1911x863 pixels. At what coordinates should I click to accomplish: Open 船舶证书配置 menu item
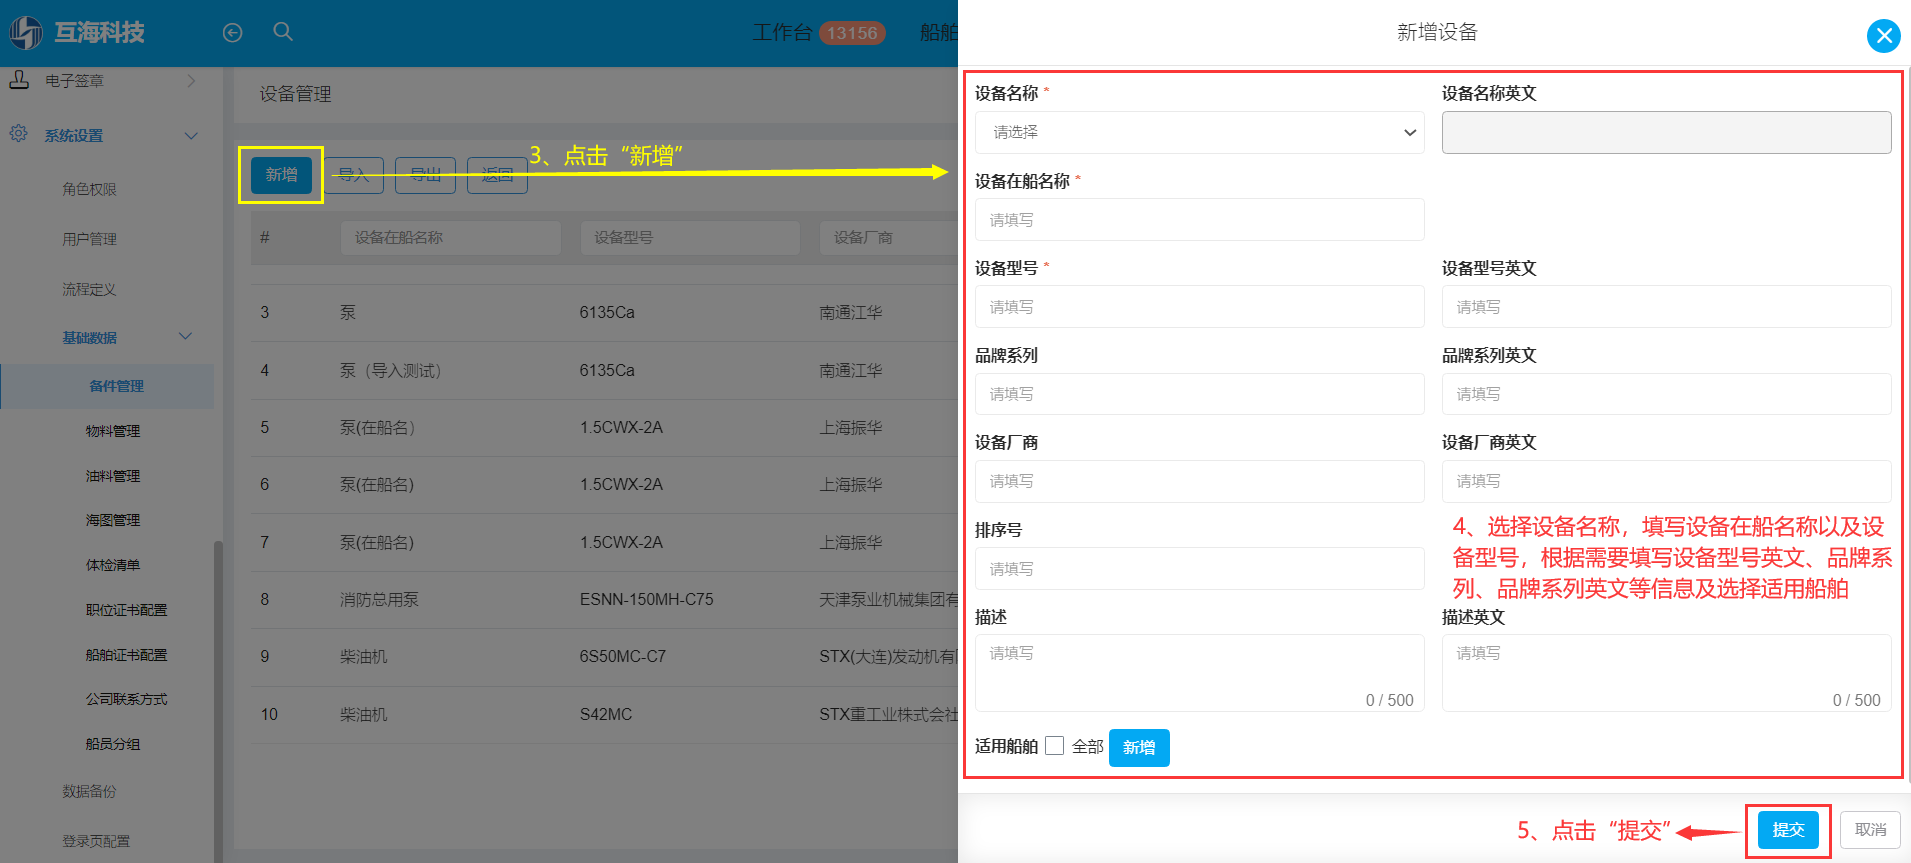pyautogui.click(x=126, y=655)
